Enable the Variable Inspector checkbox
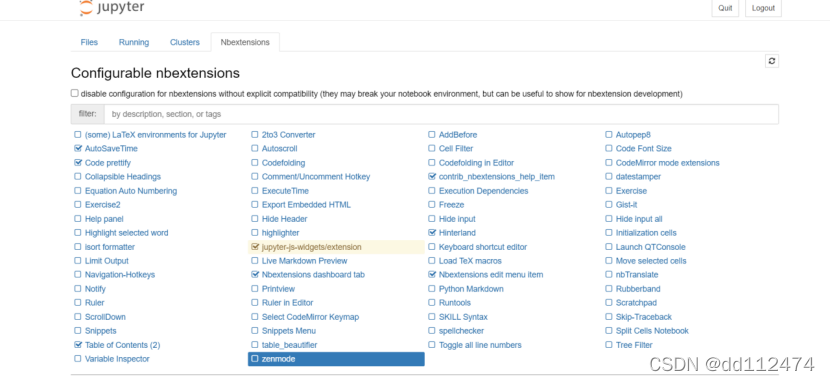The image size is (830, 381). coord(78,359)
